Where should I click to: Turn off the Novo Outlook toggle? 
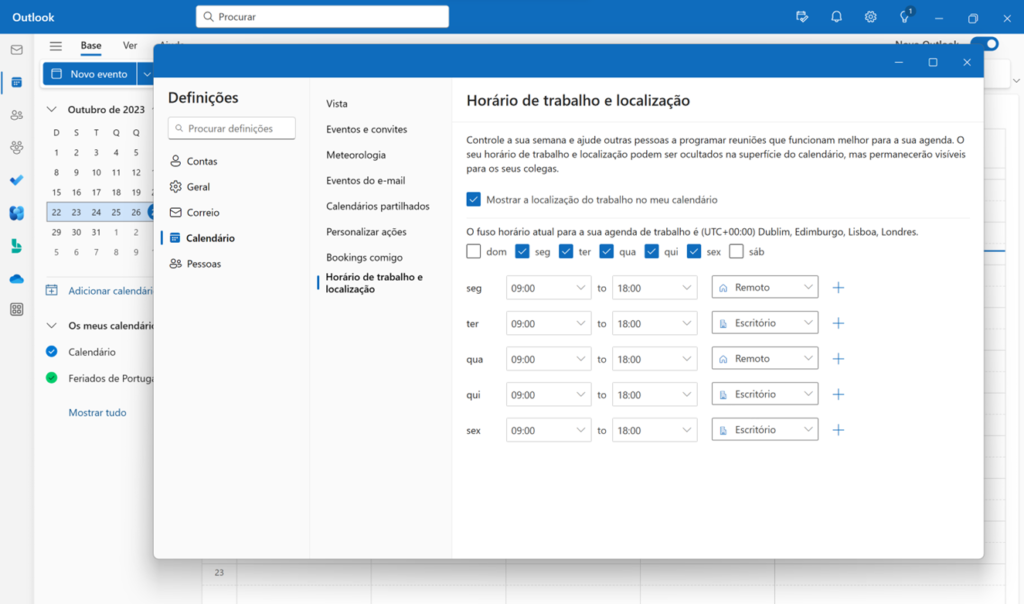click(x=984, y=44)
